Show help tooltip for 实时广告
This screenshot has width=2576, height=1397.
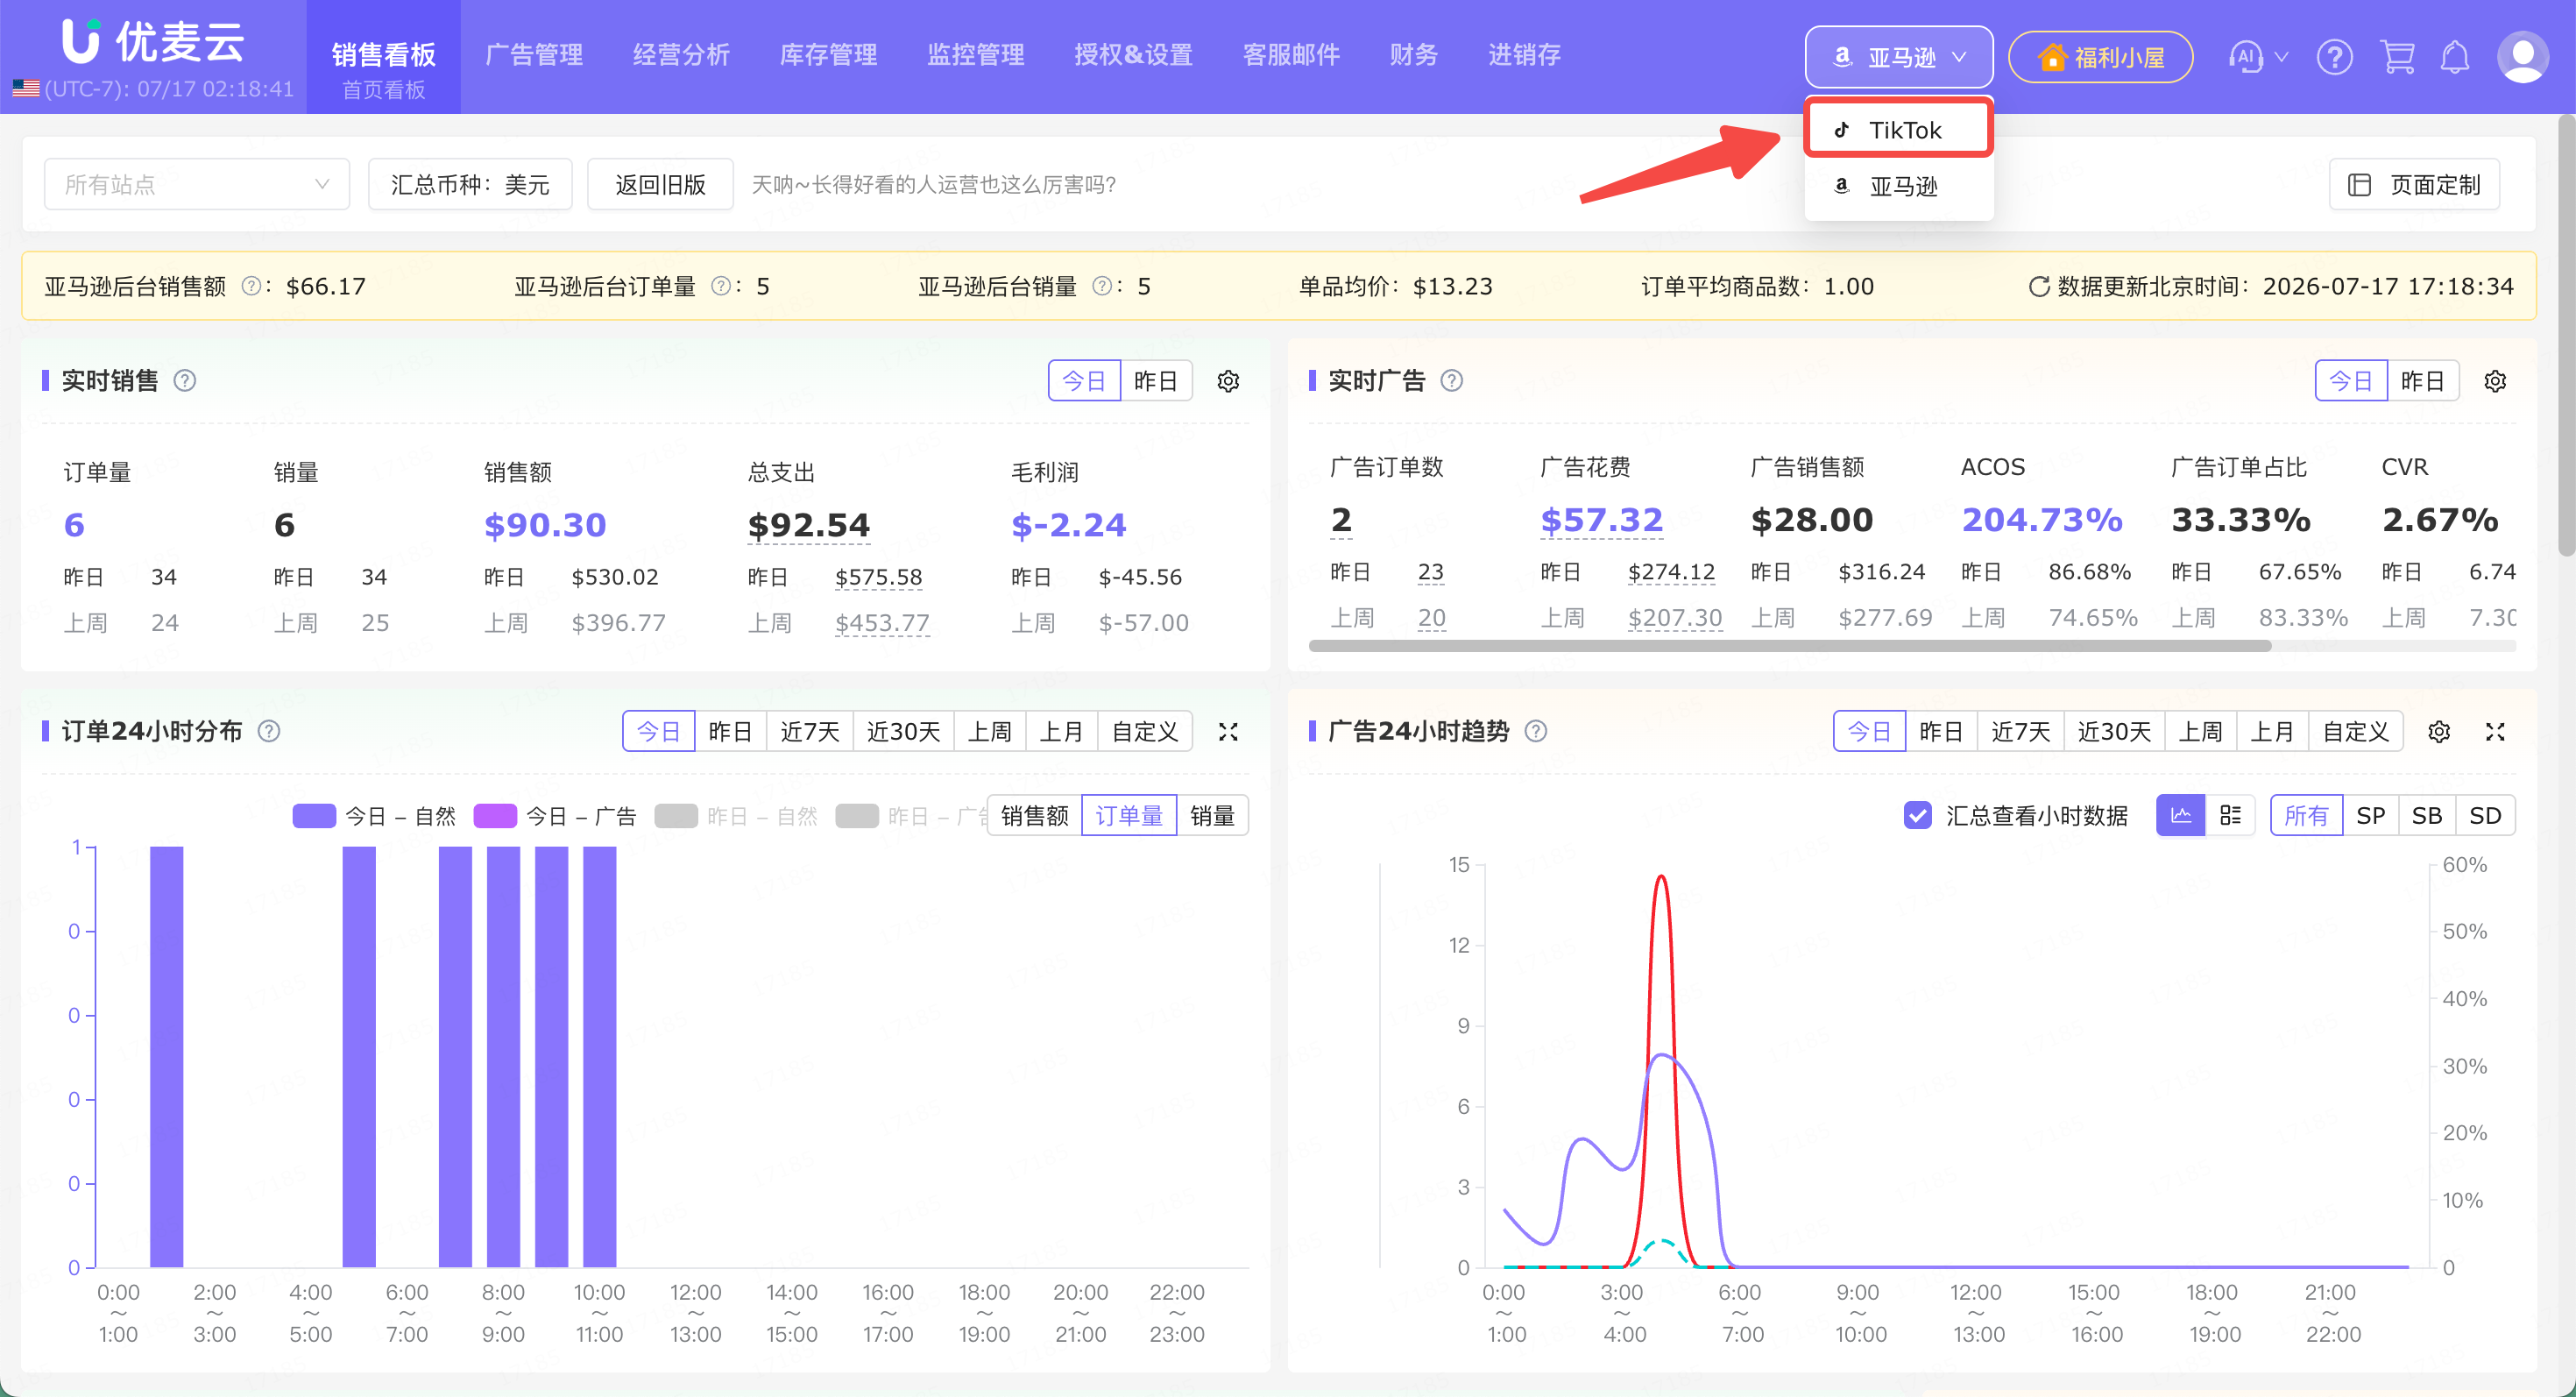1451,381
